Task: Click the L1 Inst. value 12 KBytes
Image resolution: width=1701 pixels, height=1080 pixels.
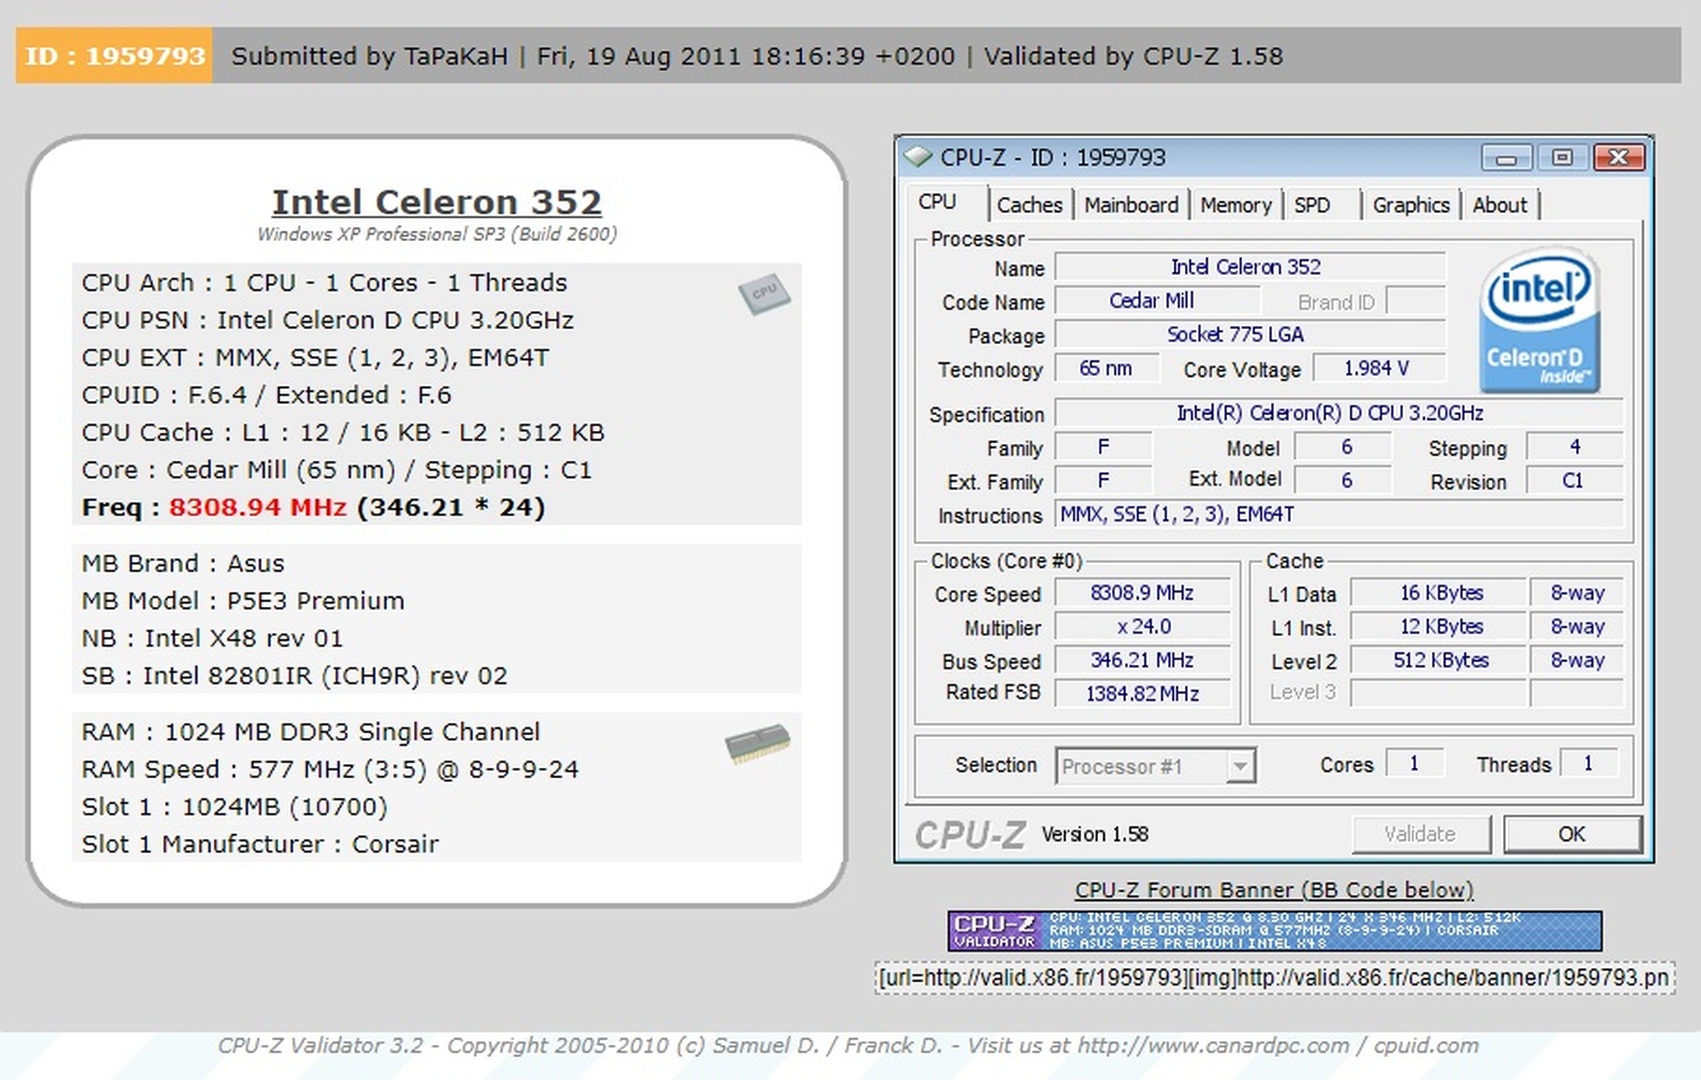Action: click(x=1439, y=627)
